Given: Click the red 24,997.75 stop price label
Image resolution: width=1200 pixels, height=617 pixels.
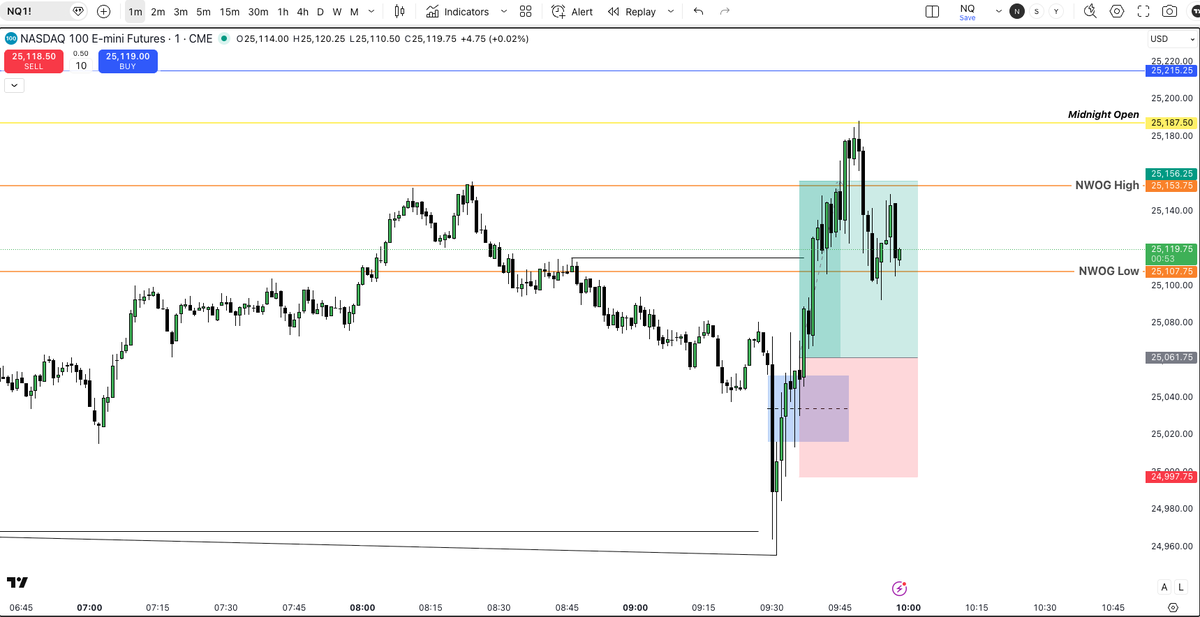Looking at the screenshot, I should click(x=1171, y=477).
